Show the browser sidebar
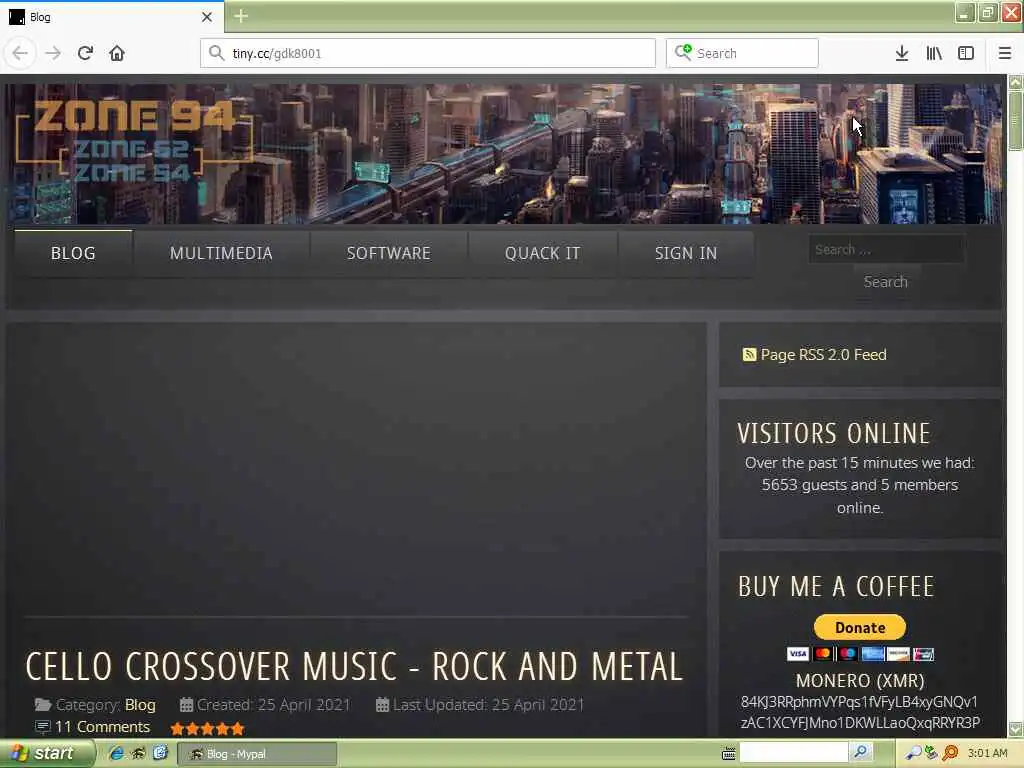Image resolution: width=1024 pixels, height=768 pixels. [966, 53]
